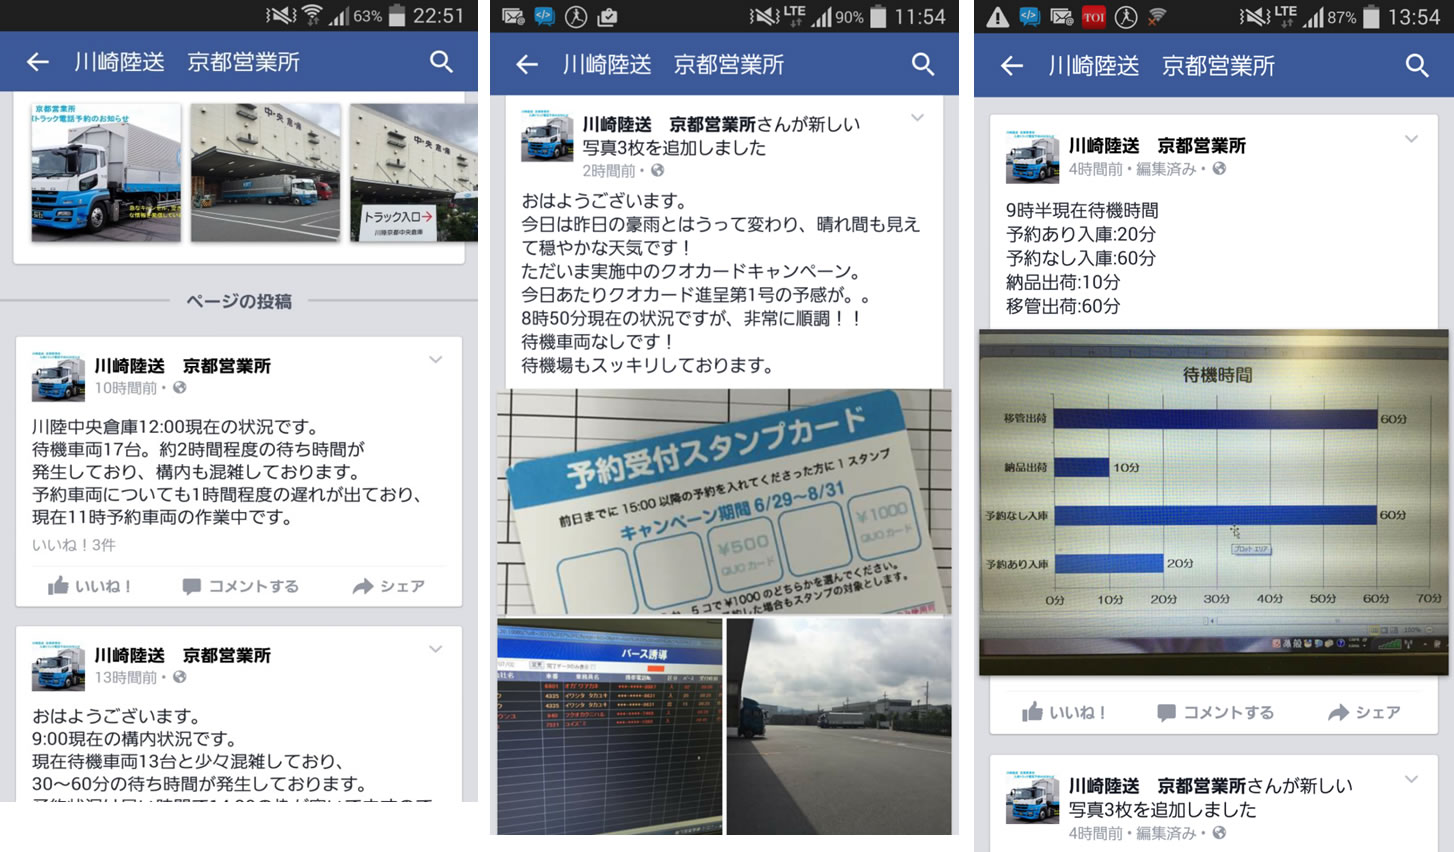Image resolution: width=1454 pixels, height=852 pixels.
Task: Tap the 予約なし入庫:60分 line
Action: [1081, 258]
